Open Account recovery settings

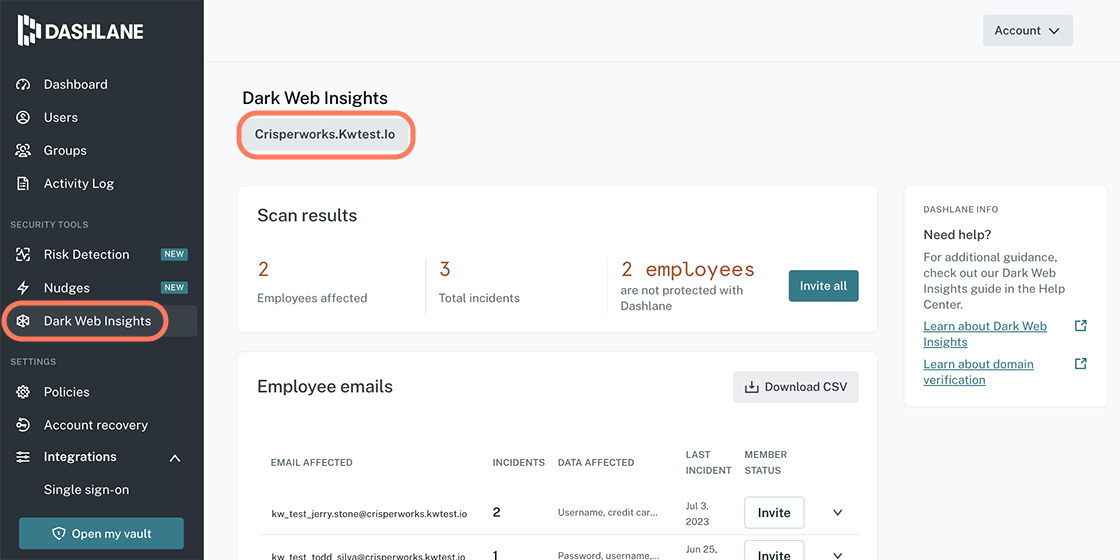coord(96,425)
